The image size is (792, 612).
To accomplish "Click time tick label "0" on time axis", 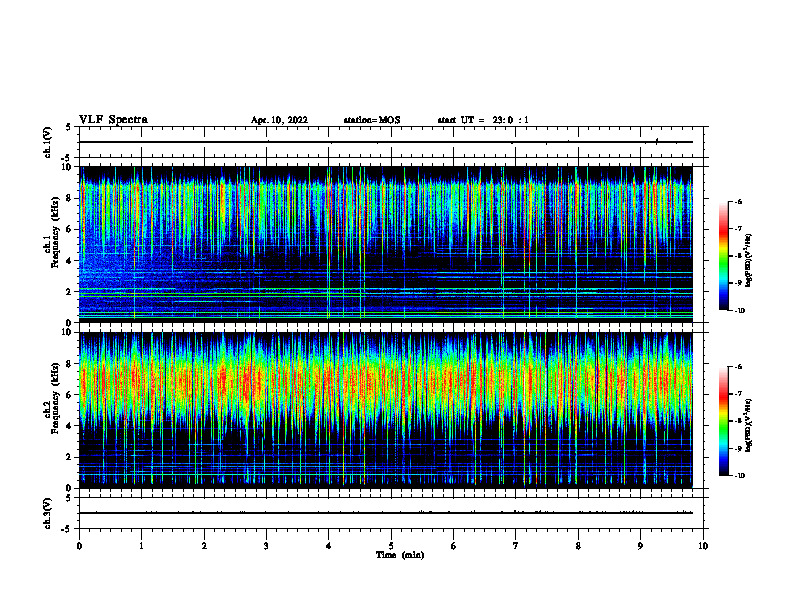I will [x=79, y=546].
